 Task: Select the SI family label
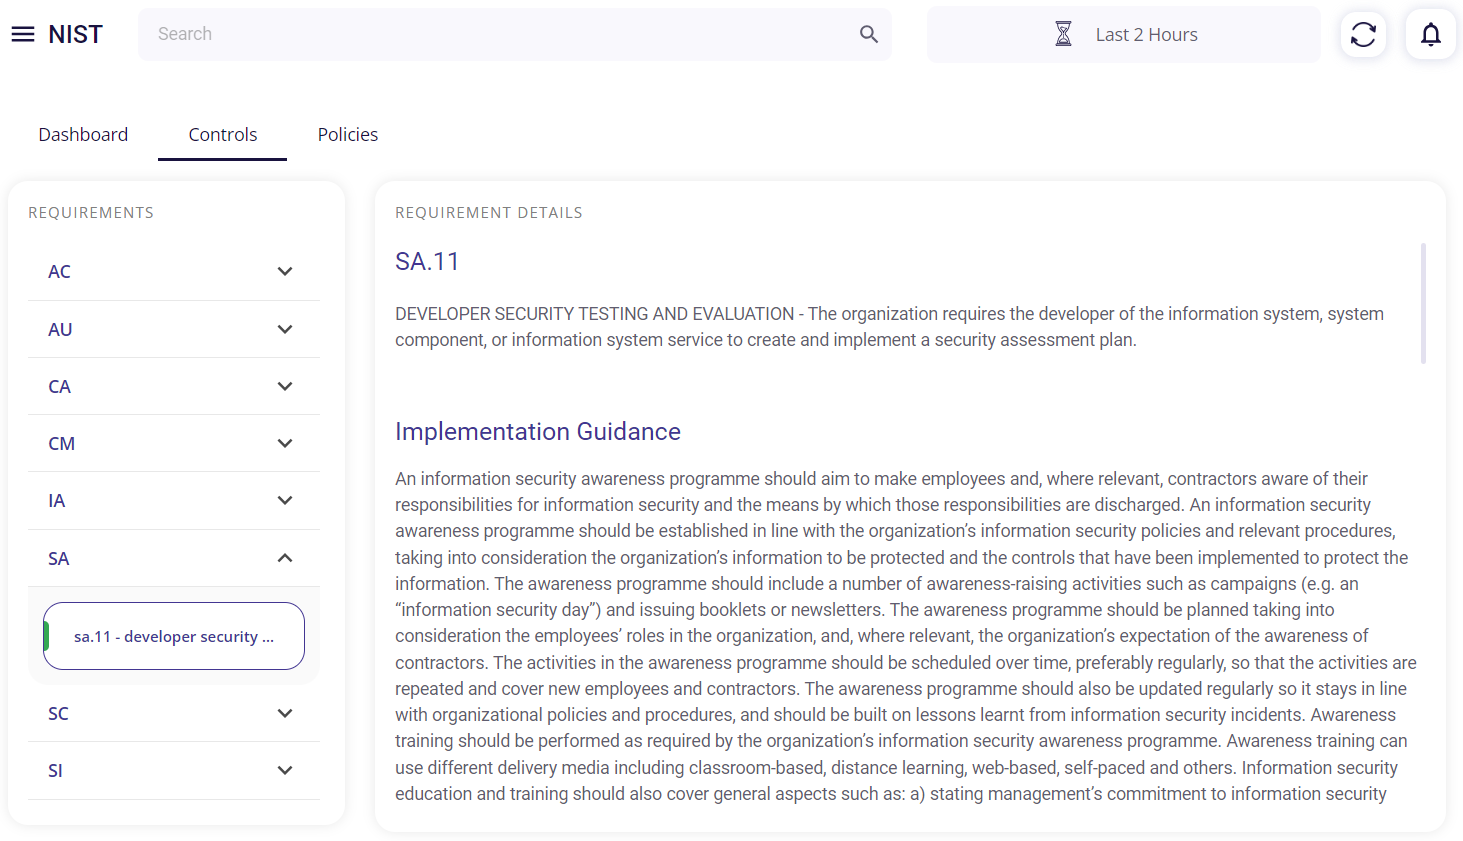coord(55,770)
